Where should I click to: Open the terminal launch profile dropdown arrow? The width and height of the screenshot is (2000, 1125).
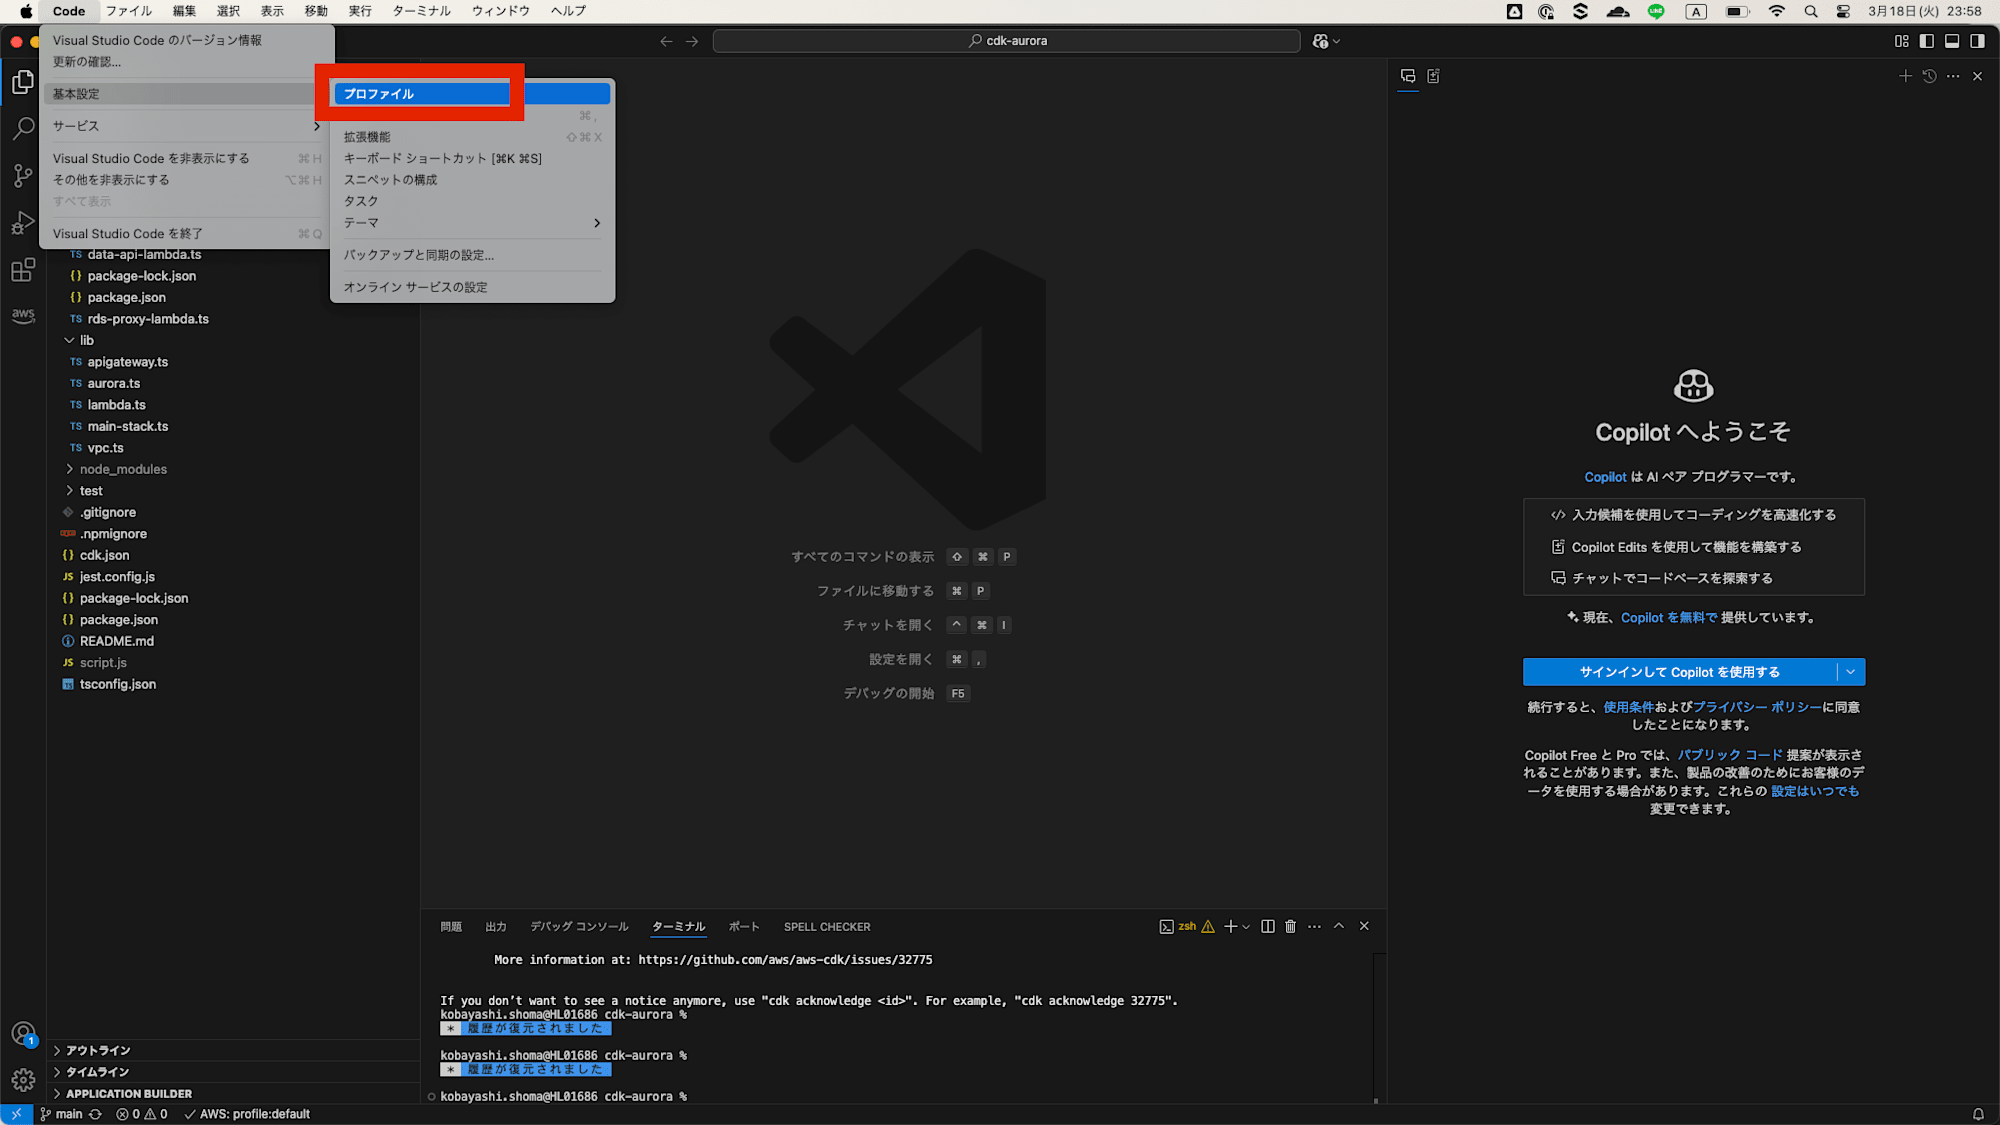1246,927
